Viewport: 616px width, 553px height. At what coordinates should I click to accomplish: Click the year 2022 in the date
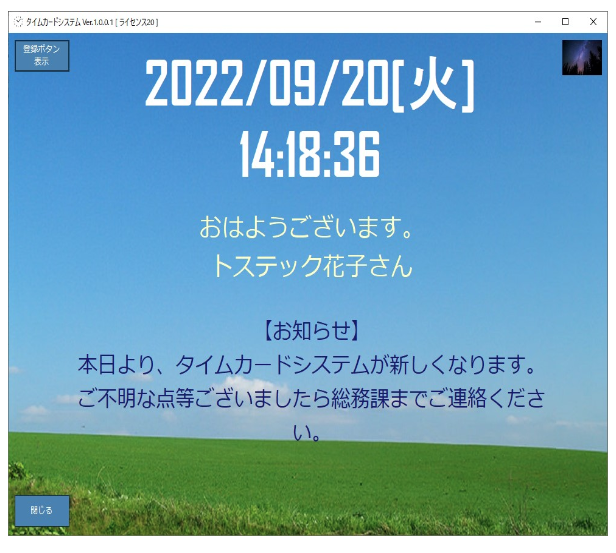(x=193, y=87)
